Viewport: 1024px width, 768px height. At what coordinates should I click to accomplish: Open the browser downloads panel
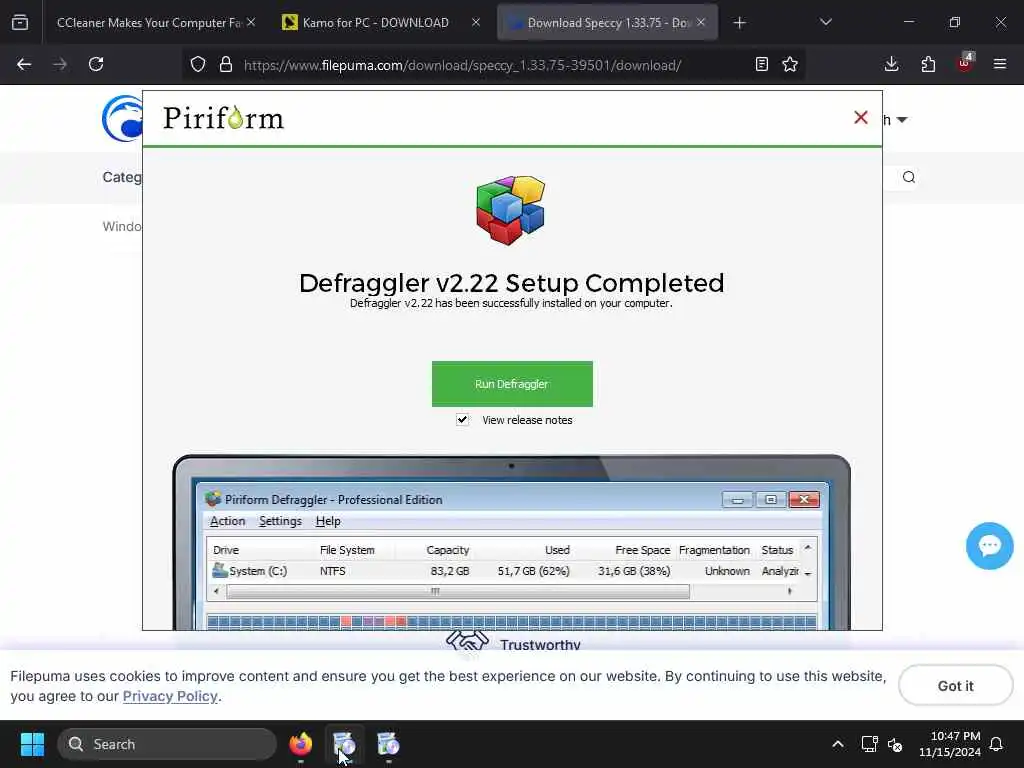coord(891,64)
